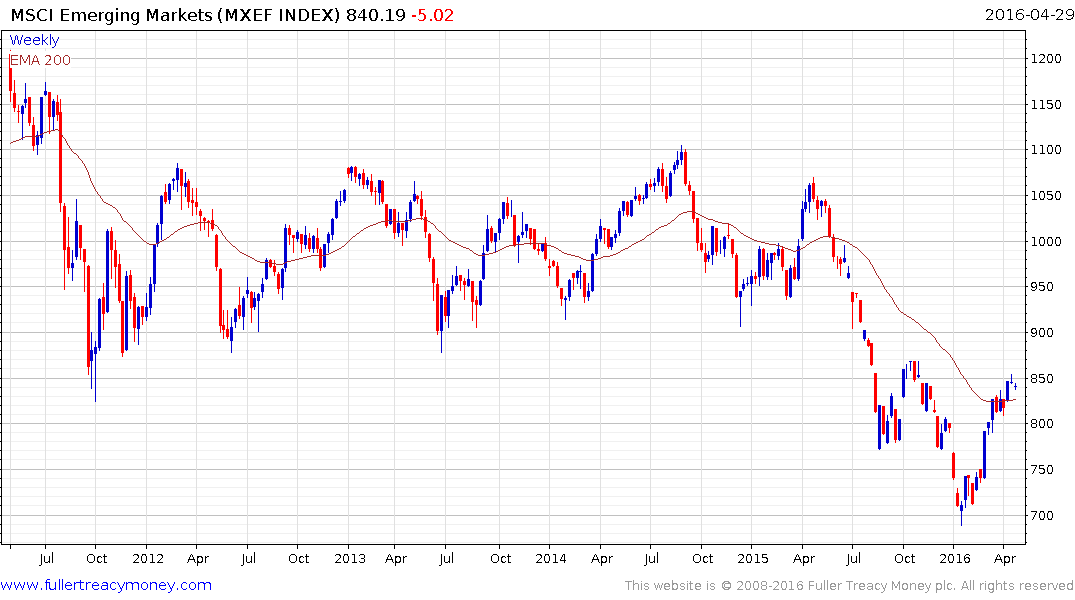Image resolution: width=1075 pixels, height=600 pixels.
Task: Click the 1200 price axis label
Action: [x=1046, y=59]
